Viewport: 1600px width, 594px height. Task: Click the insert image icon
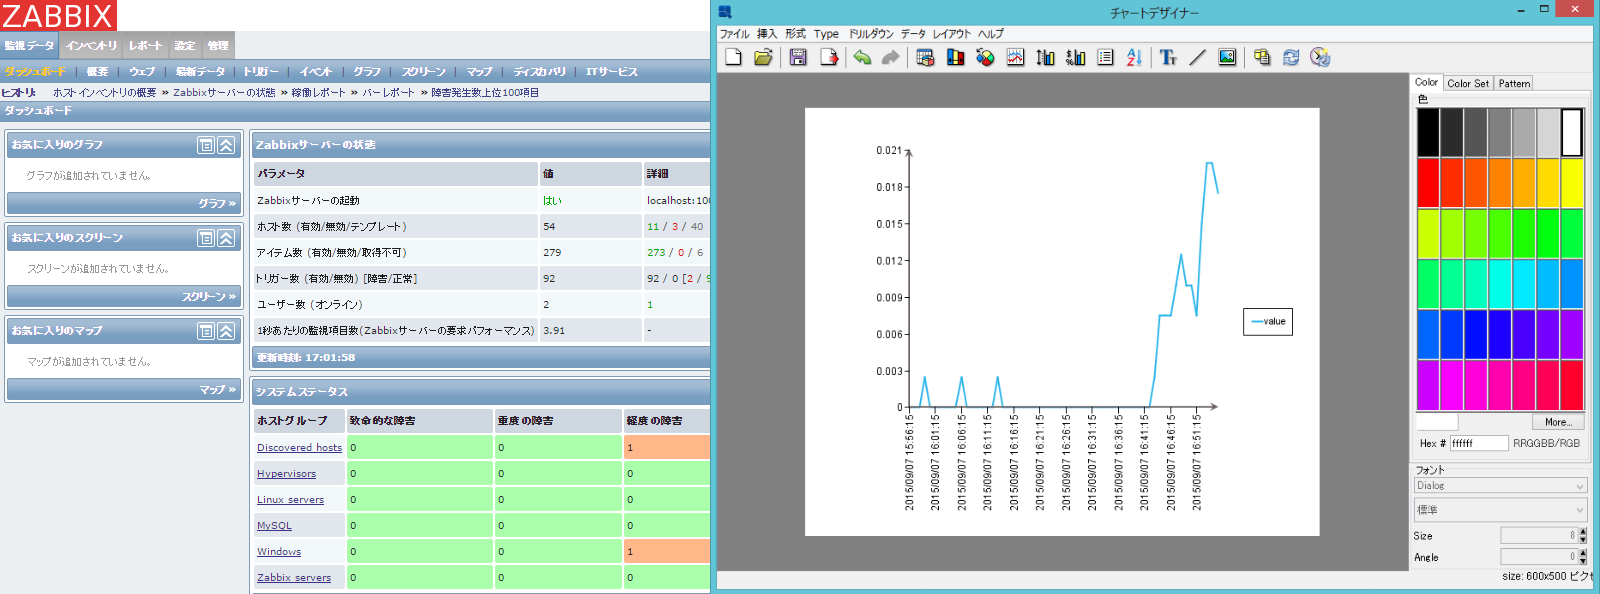pos(1227,57)
